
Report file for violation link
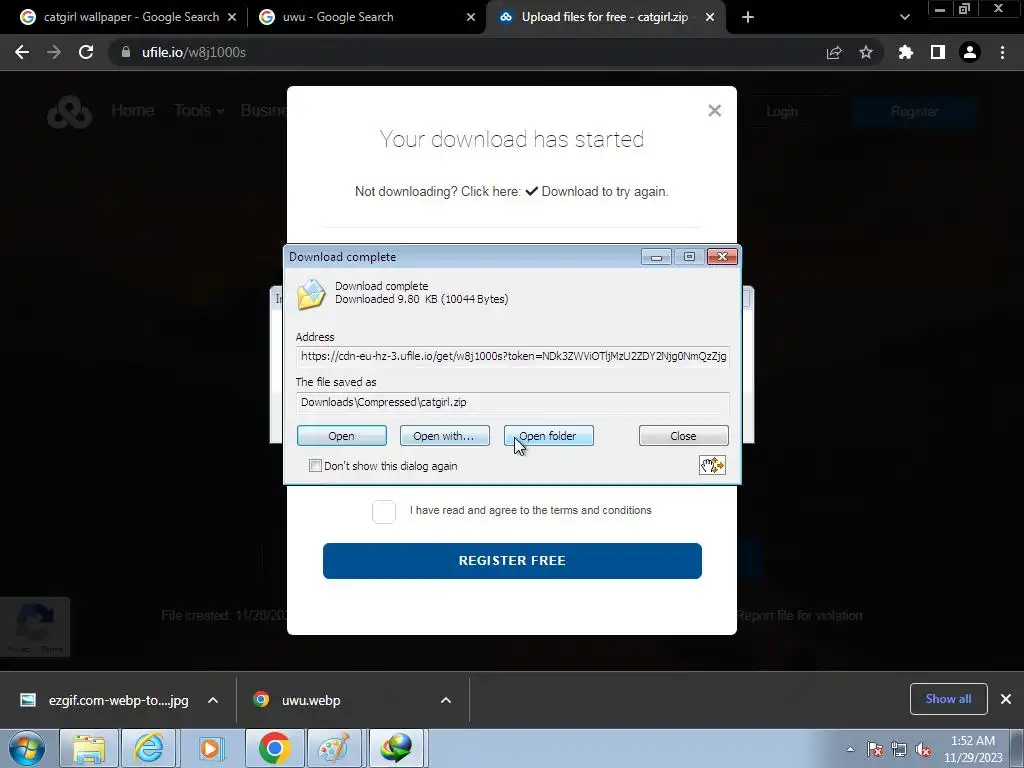(x=800, y=616)
